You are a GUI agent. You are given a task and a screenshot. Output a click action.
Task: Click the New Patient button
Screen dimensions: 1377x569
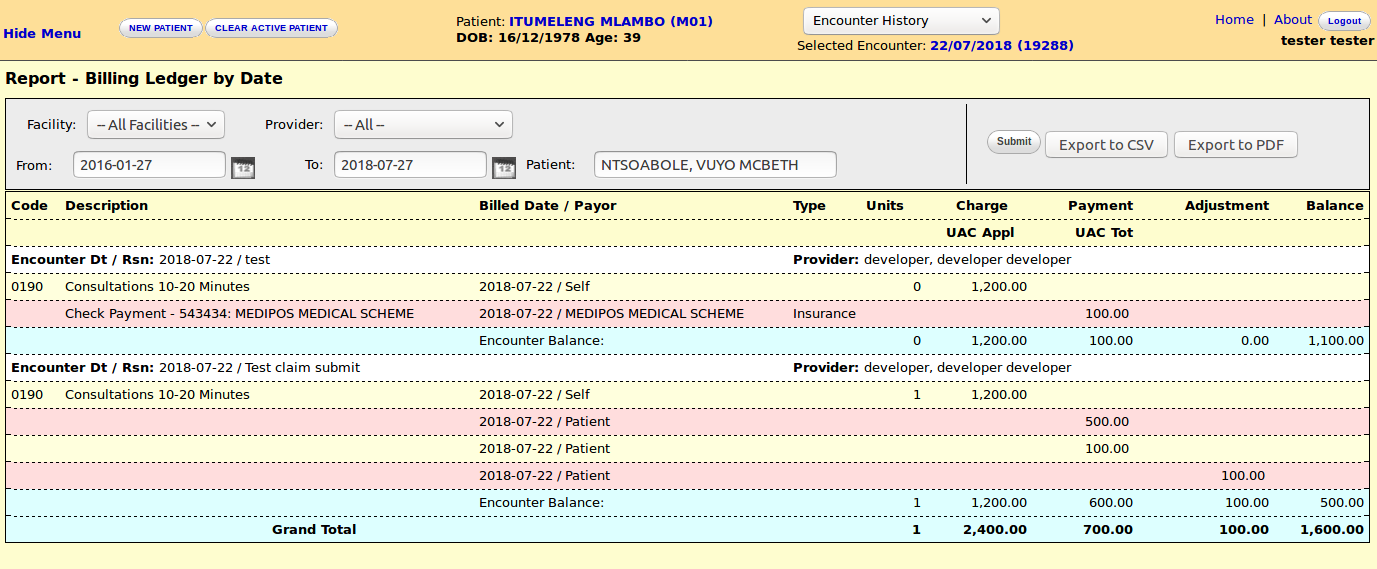[160, 28]
